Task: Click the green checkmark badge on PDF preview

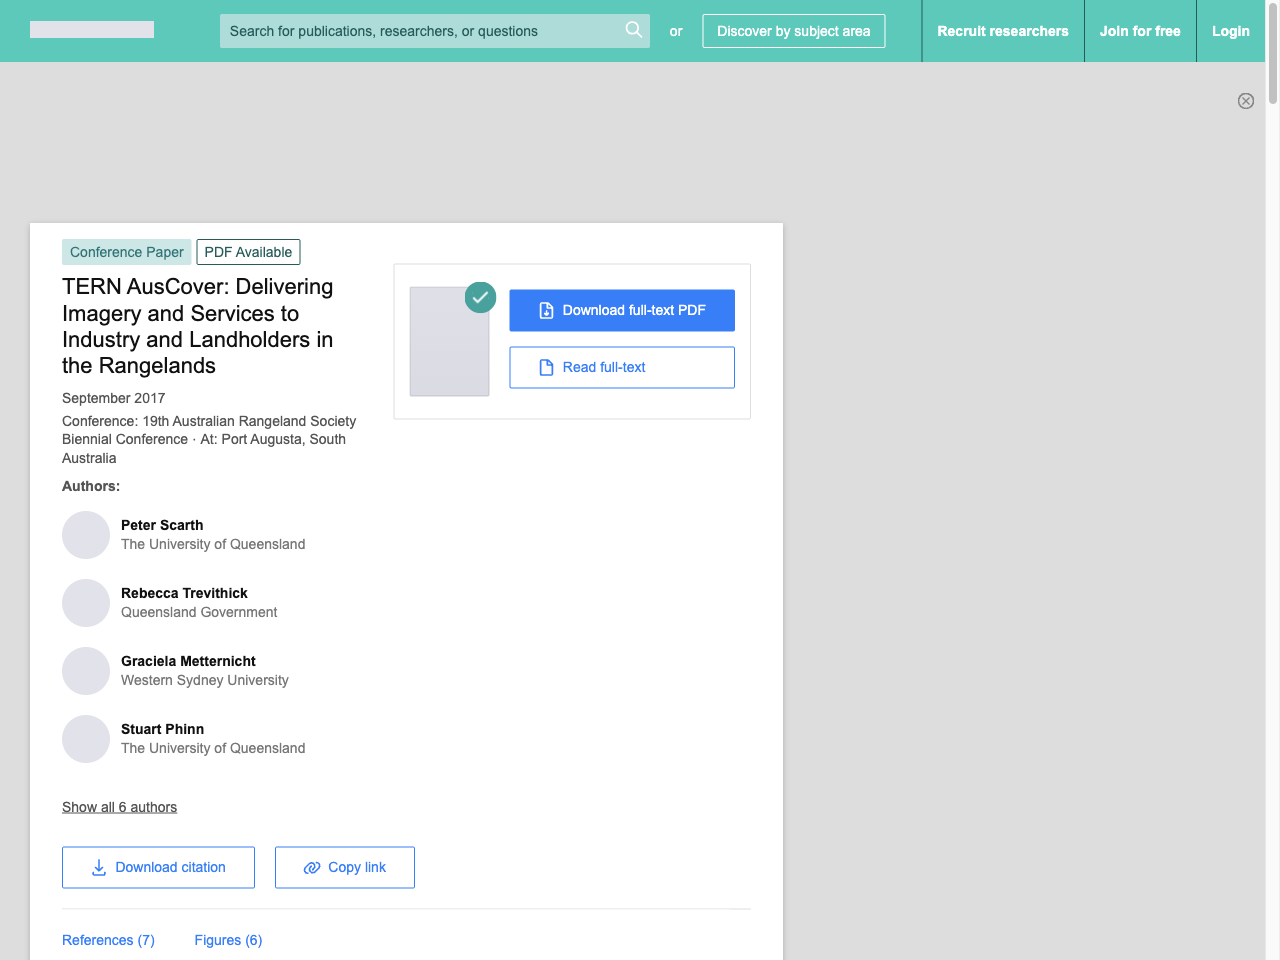Action: pos(481,297)
